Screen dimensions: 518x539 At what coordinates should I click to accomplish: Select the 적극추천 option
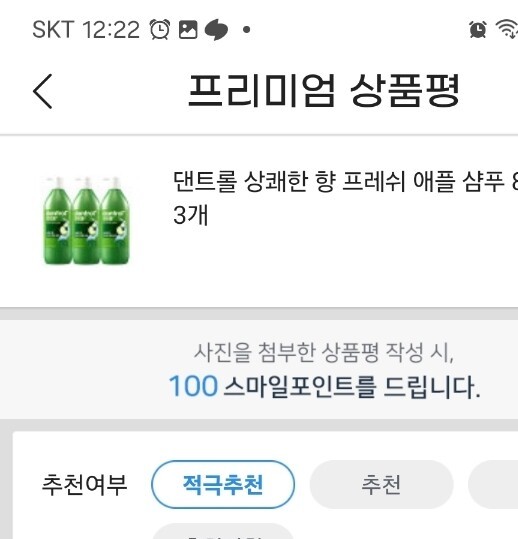(x=223, y=484)
